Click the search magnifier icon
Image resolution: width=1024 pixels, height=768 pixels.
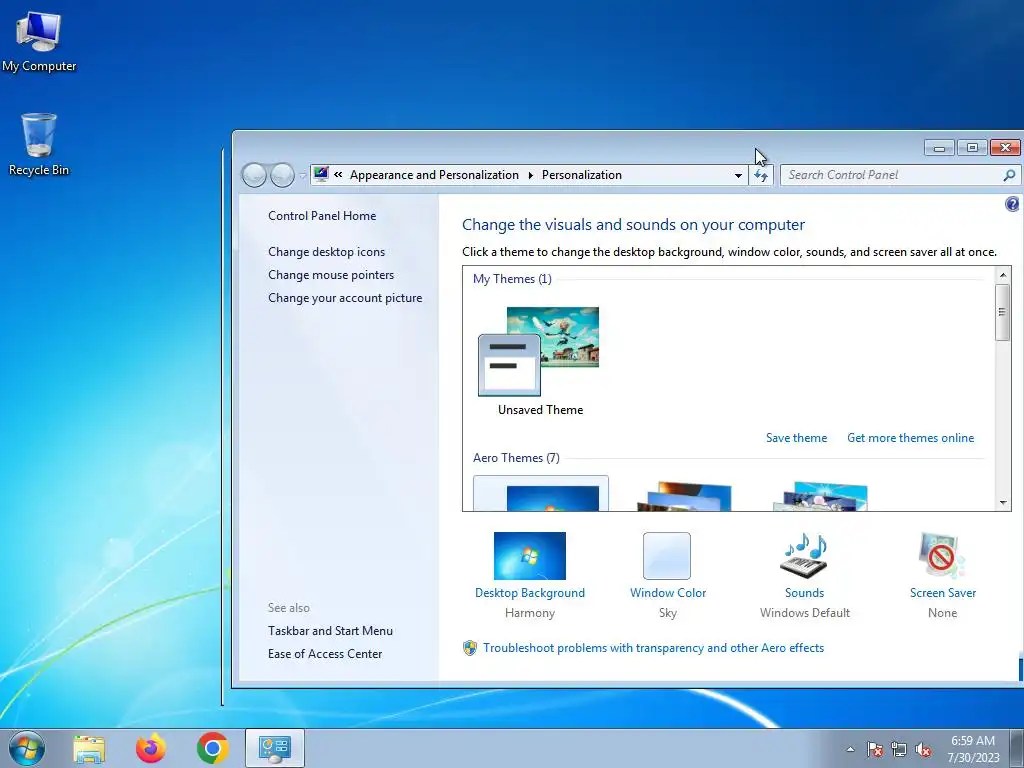(x=1009, y=175)
